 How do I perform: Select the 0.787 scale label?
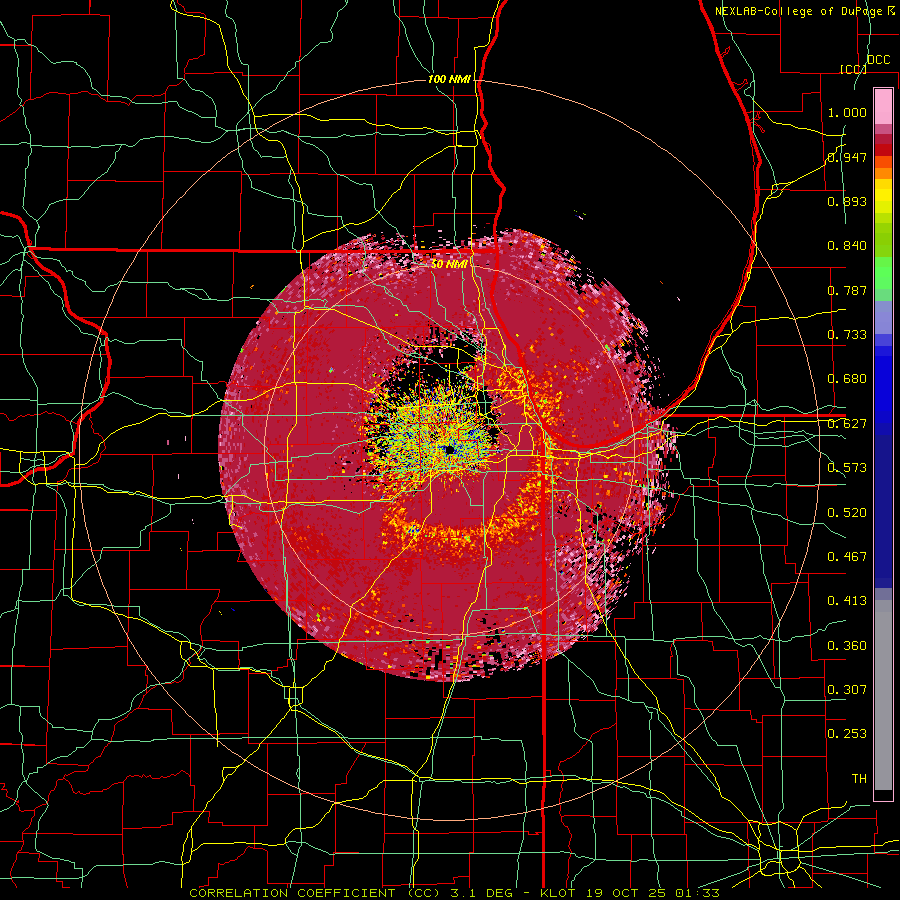(x=847, y=290)
